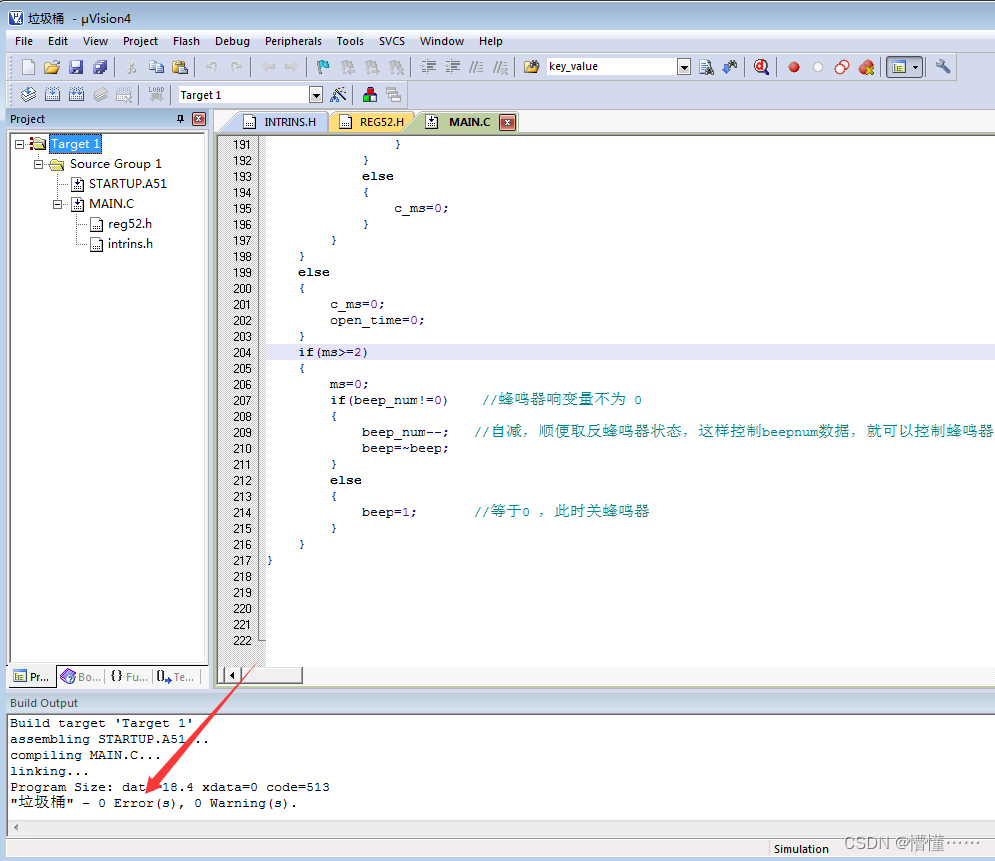Collapse the Target 1 tree node

20,144
